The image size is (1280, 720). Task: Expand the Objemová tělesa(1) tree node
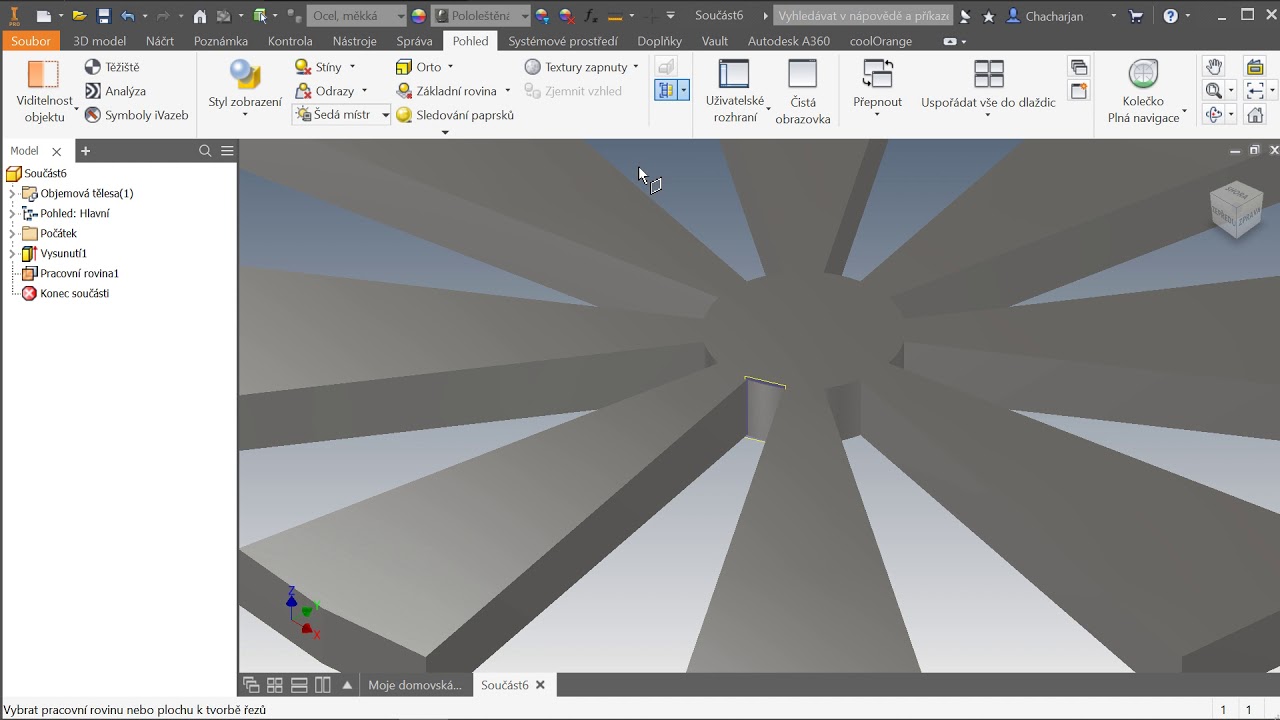coord(12,194)
